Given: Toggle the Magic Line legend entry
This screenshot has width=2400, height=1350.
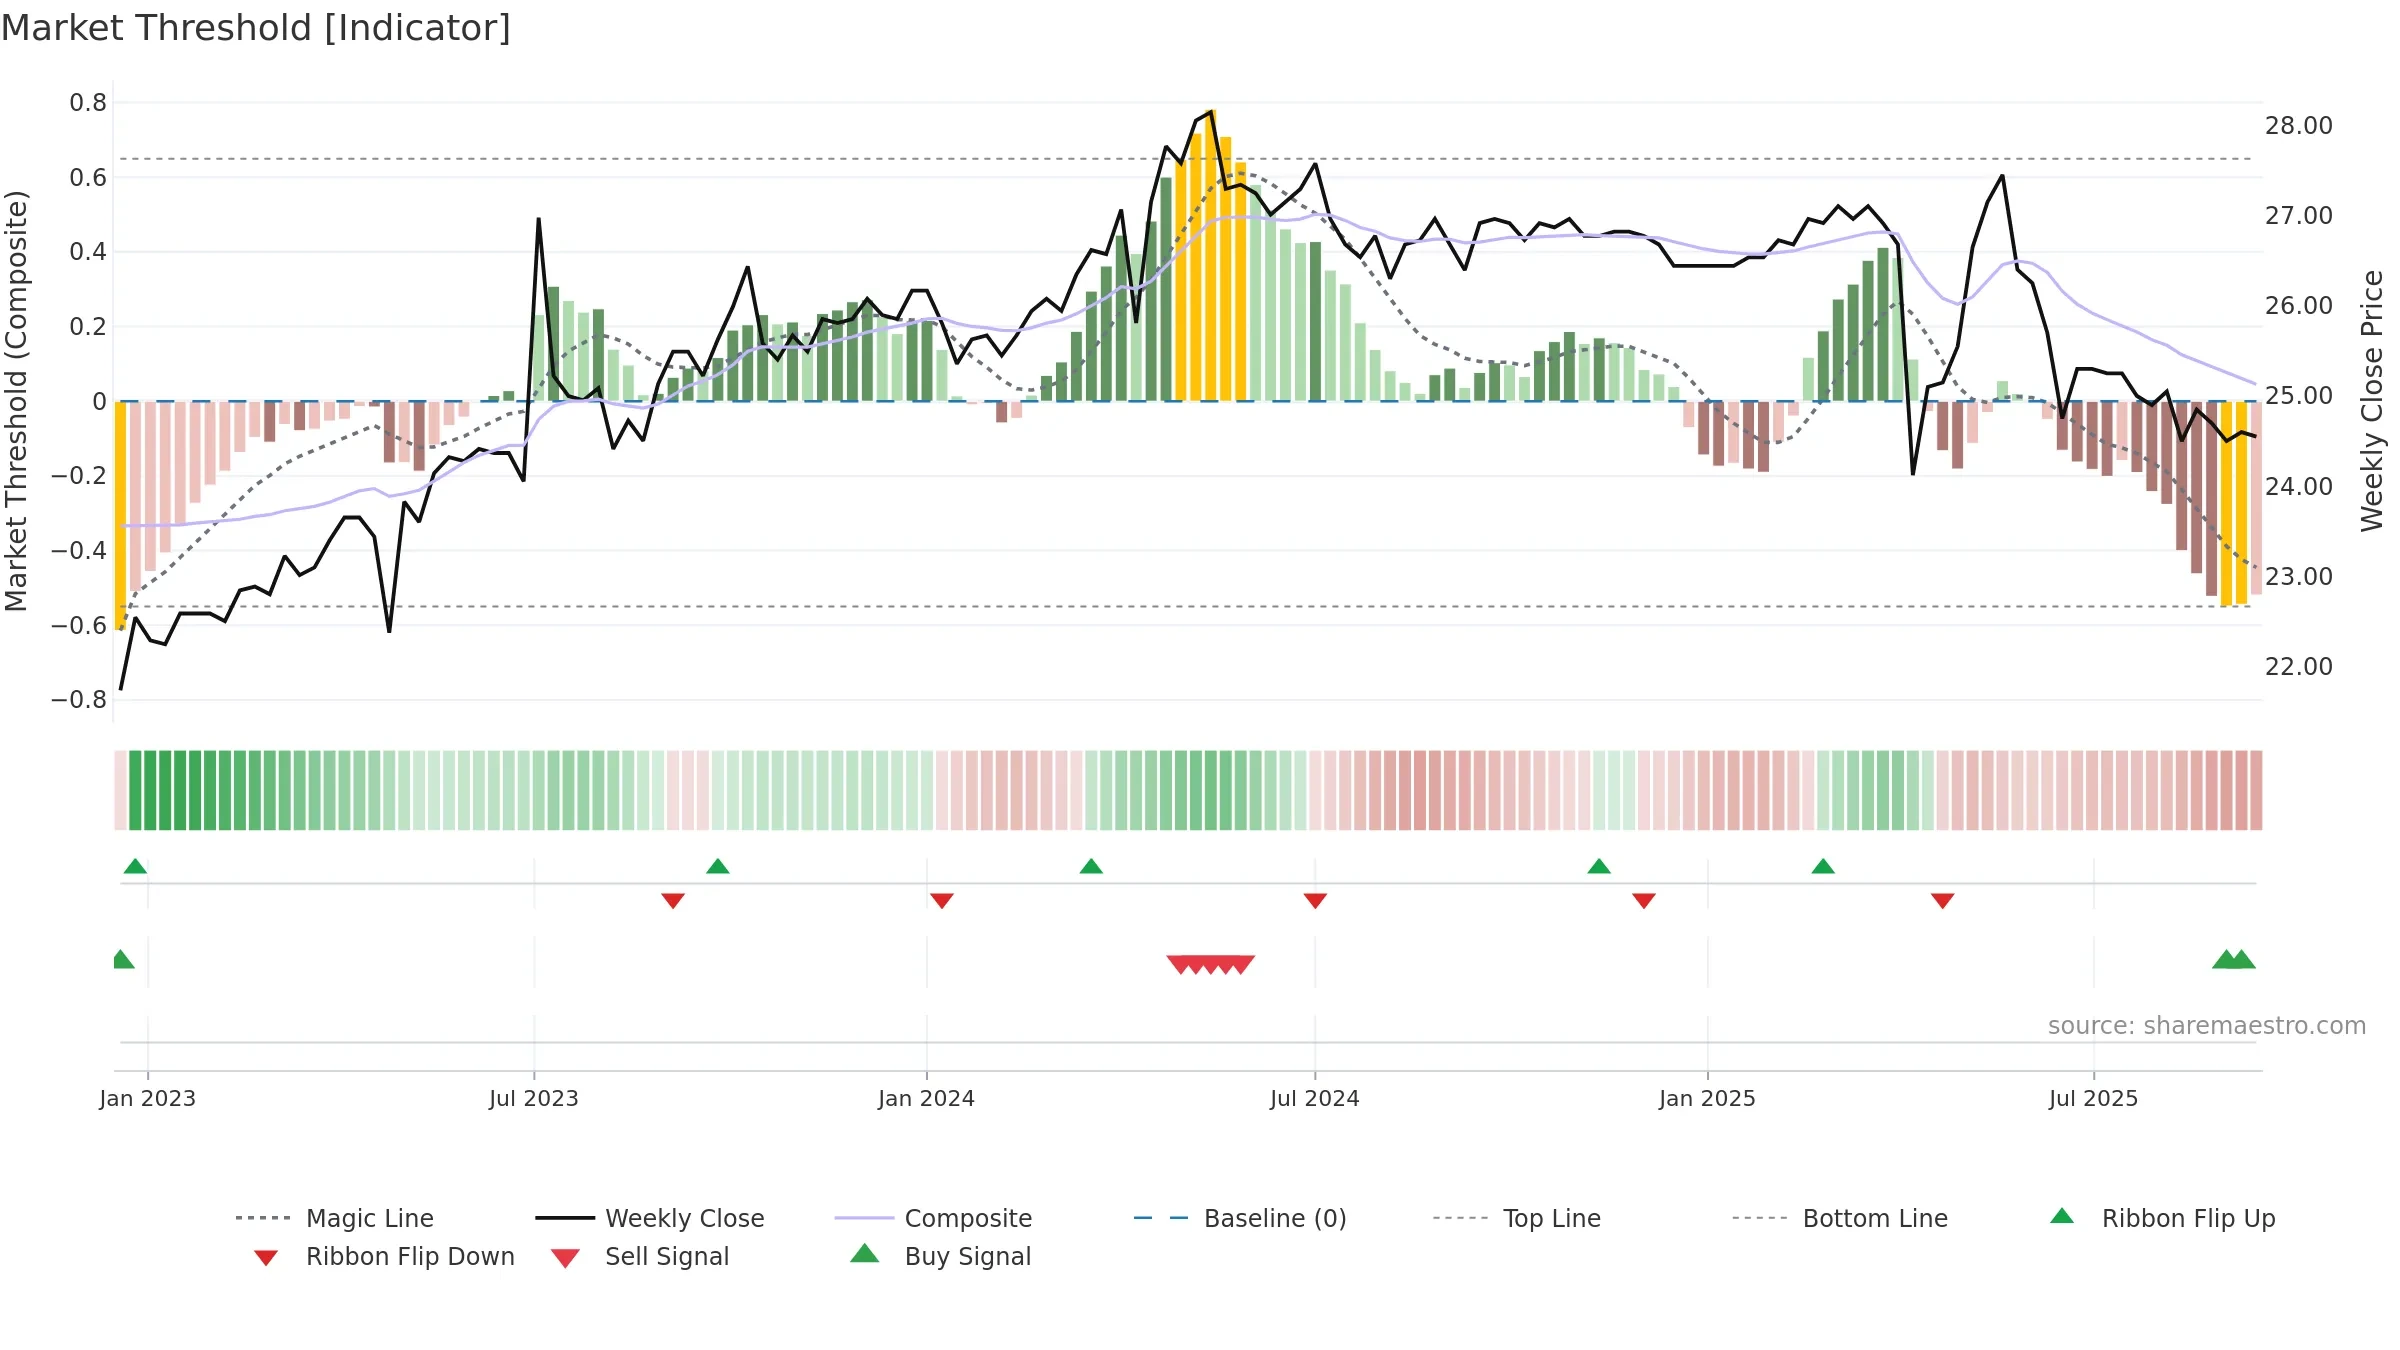Looking at the screenshot, I should (335, 1218).
